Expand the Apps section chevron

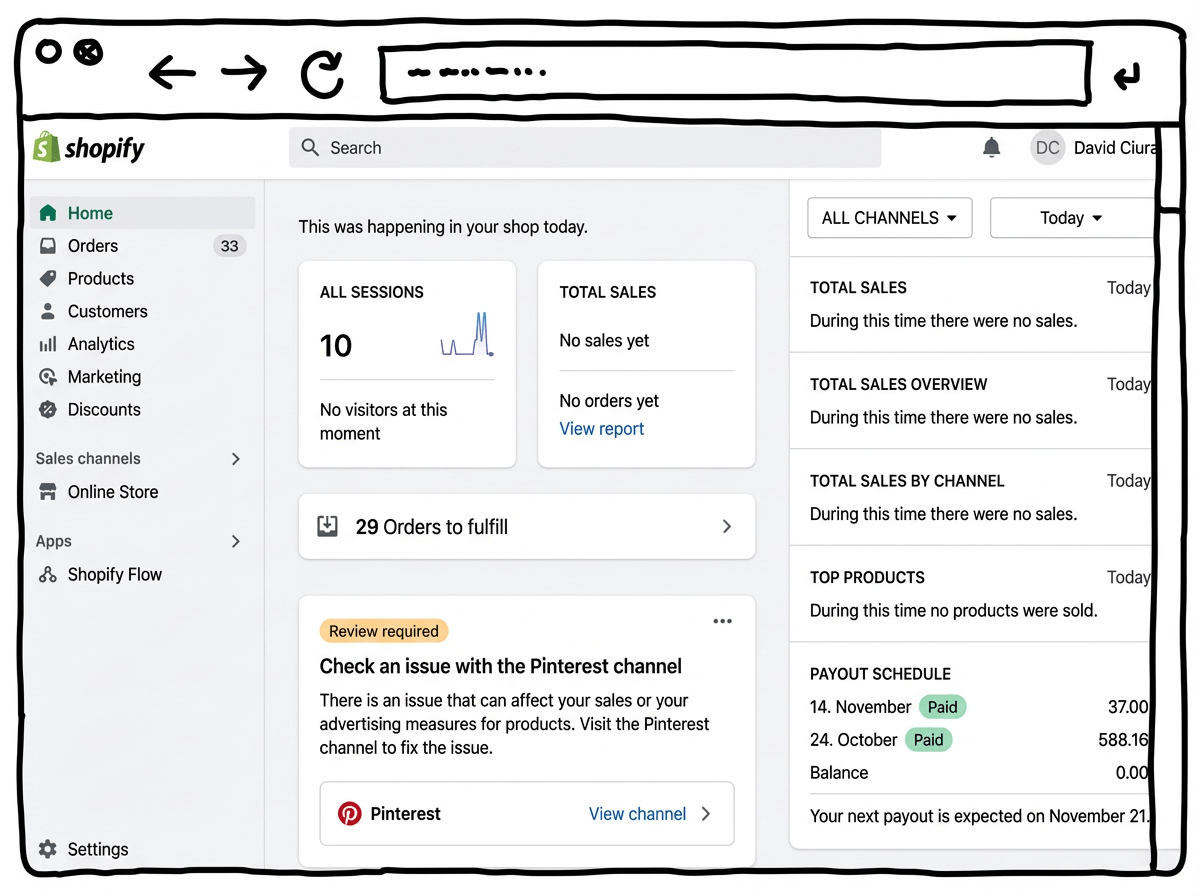(236, 541)
